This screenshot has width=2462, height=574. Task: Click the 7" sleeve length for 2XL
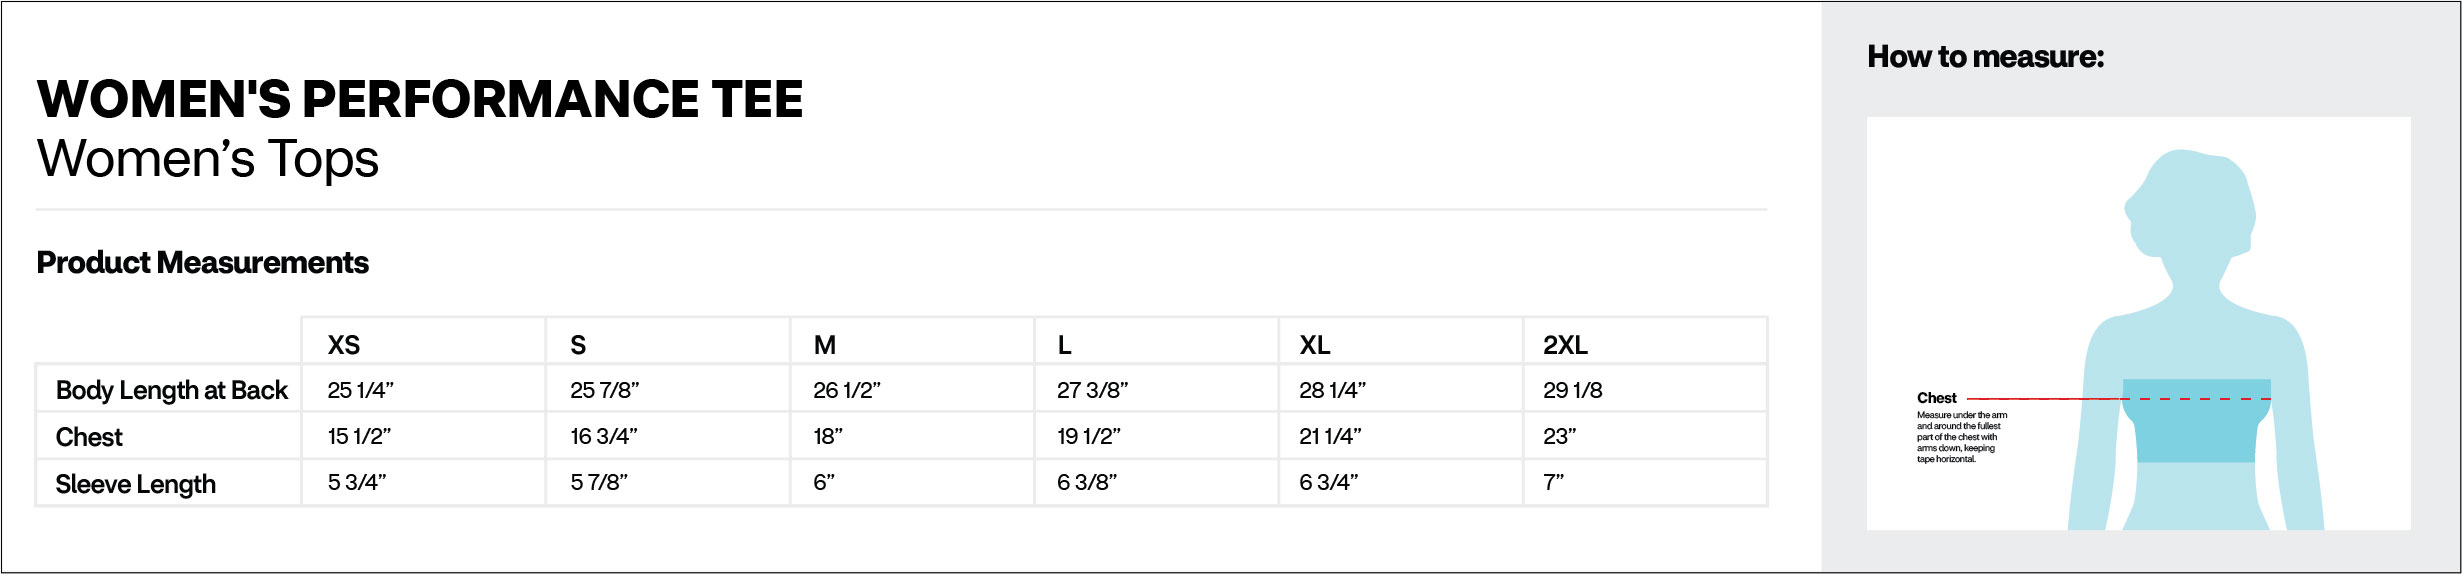click(1553, 482)
